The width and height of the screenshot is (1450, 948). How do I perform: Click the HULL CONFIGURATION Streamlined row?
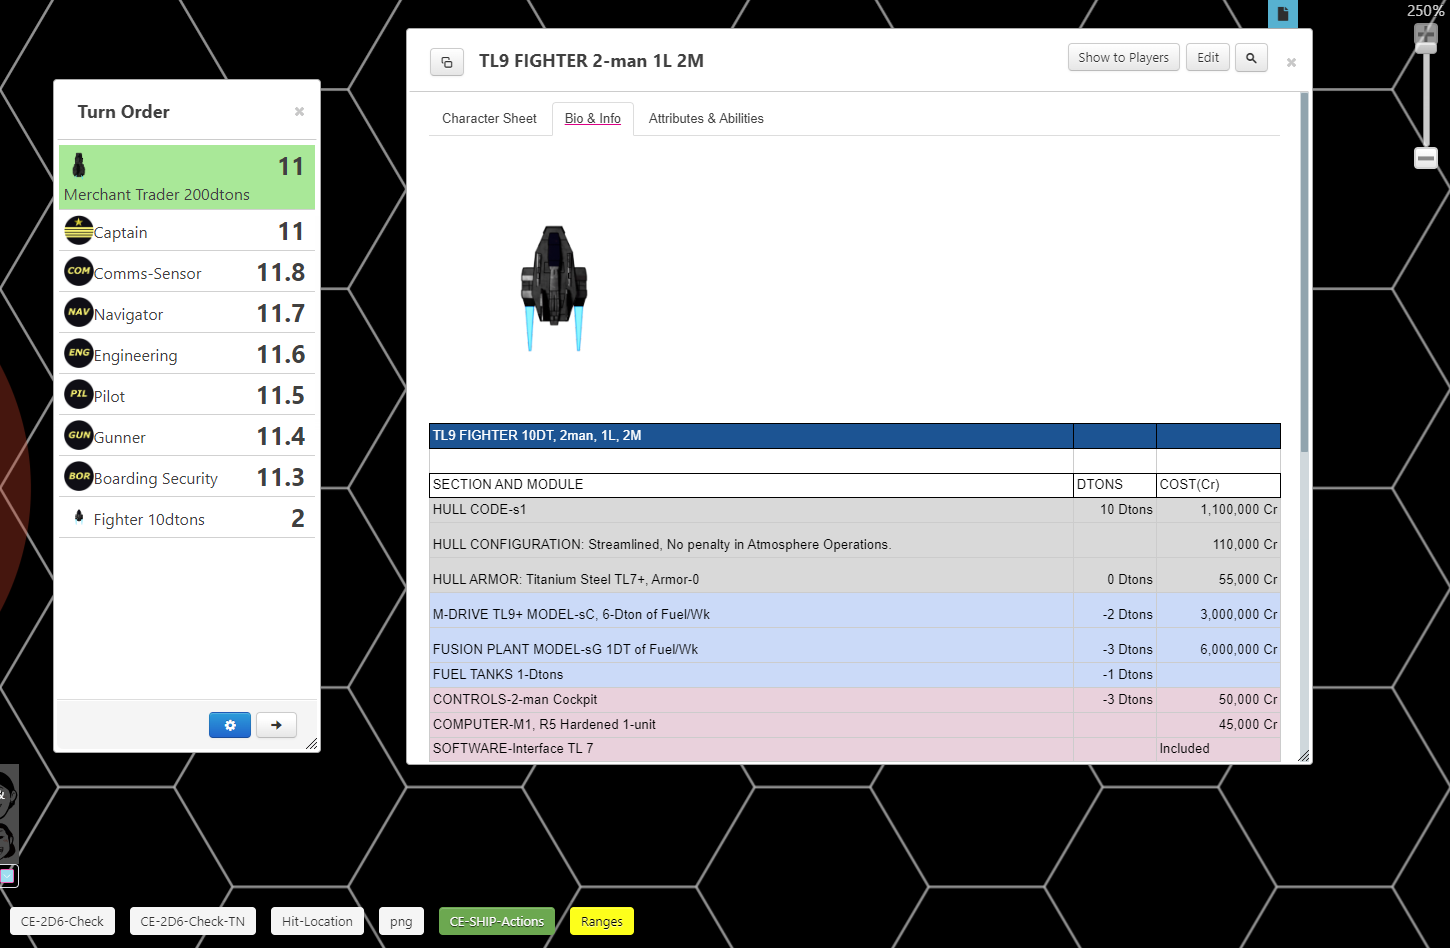(855, 540)
